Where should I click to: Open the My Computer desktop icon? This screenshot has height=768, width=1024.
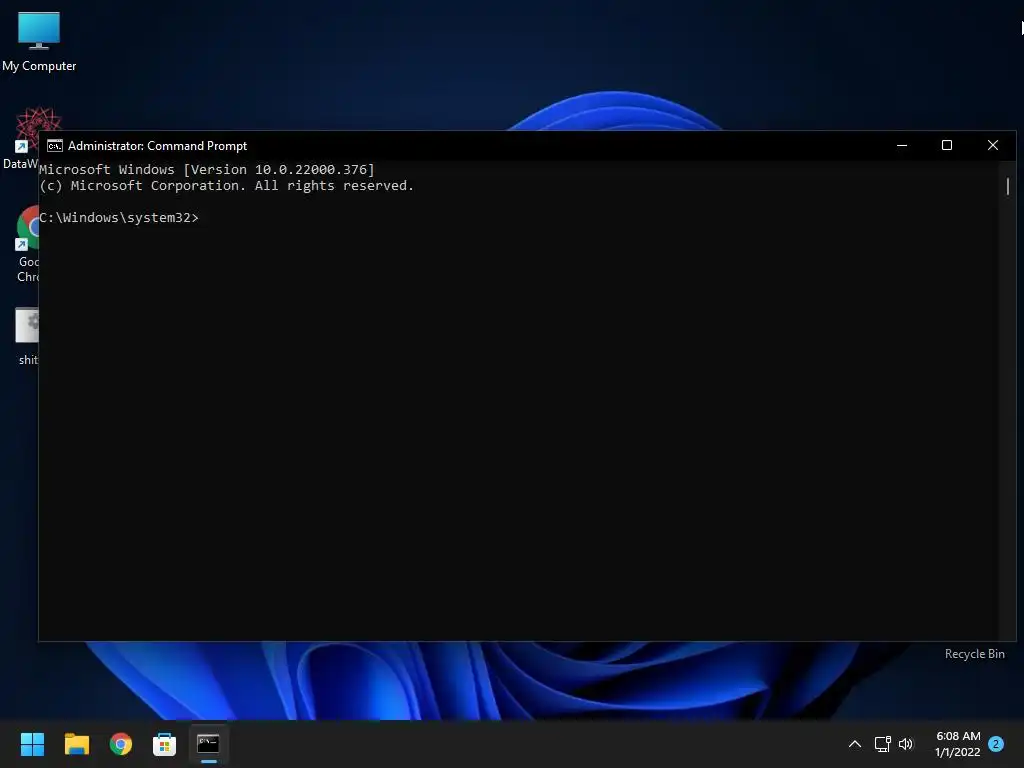[39, 42]
